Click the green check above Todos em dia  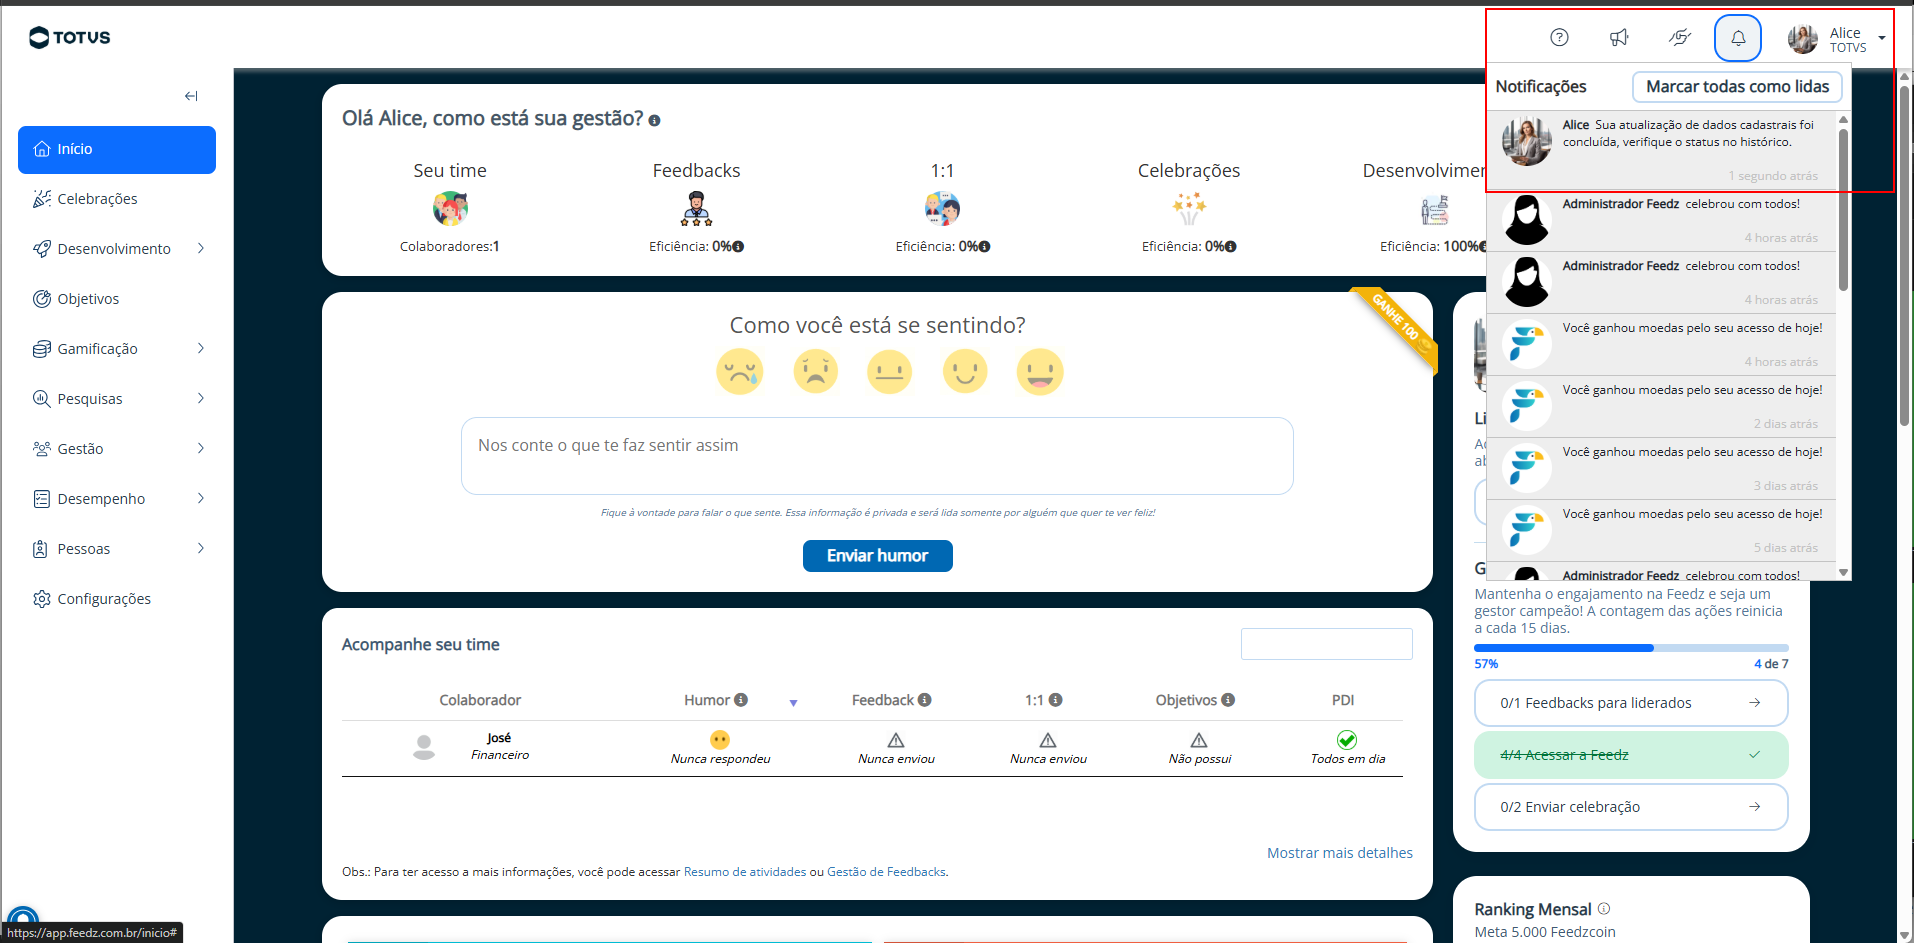click(x=1347, y=740)
